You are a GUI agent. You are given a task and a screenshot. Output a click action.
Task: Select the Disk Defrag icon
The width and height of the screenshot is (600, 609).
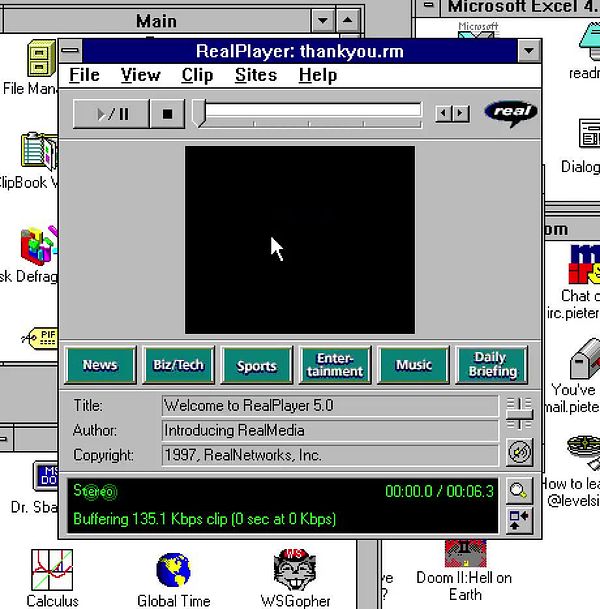(x=39, y=245)
